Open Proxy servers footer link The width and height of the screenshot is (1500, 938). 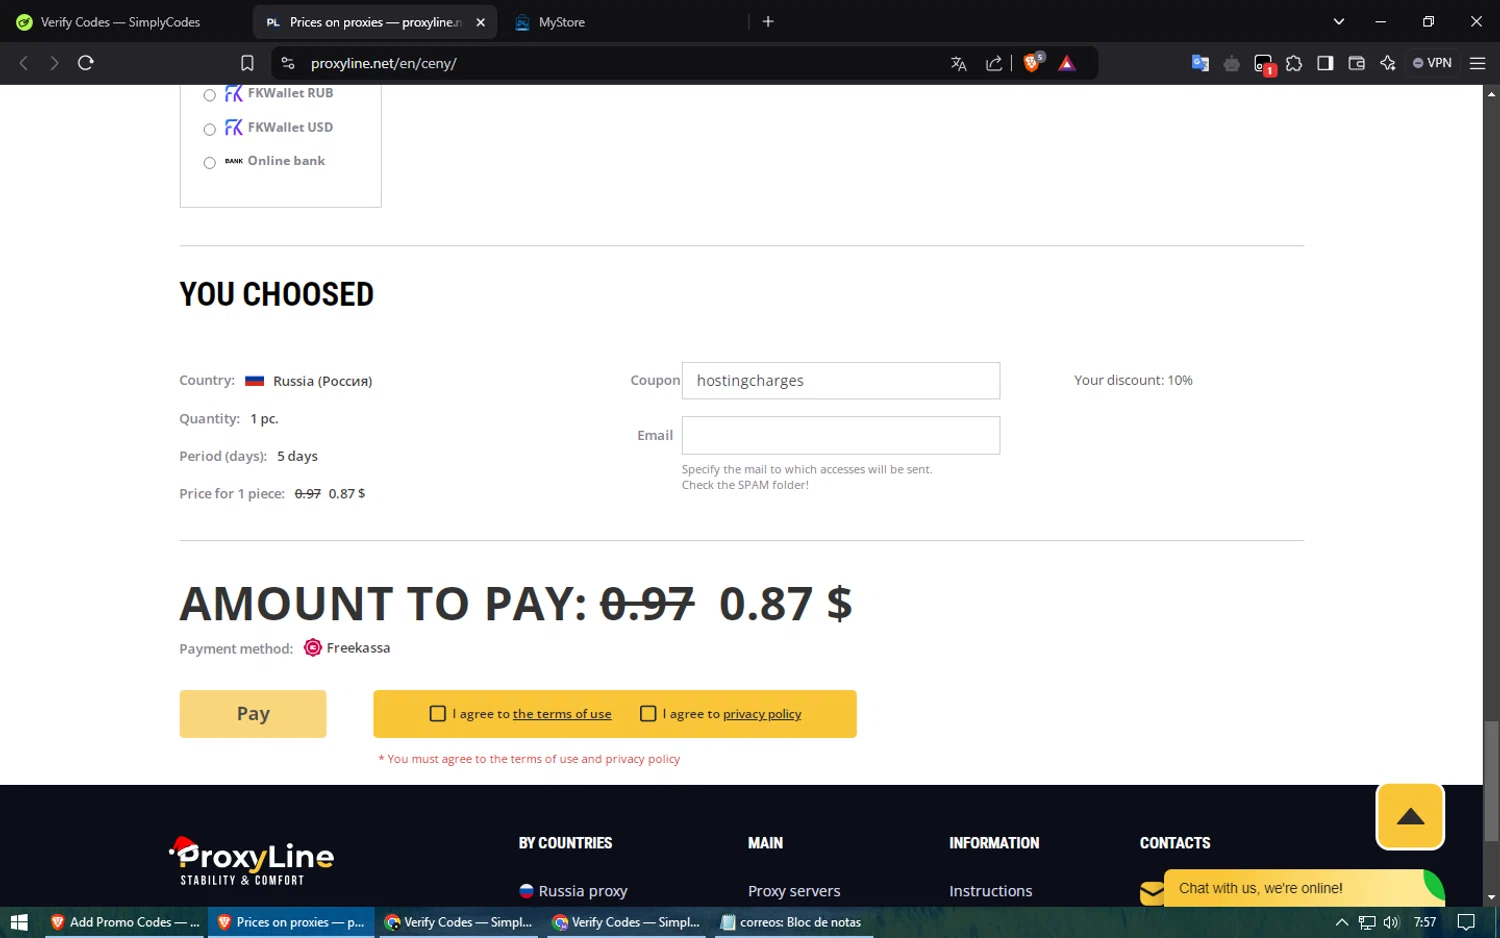[x=794, y=891]
